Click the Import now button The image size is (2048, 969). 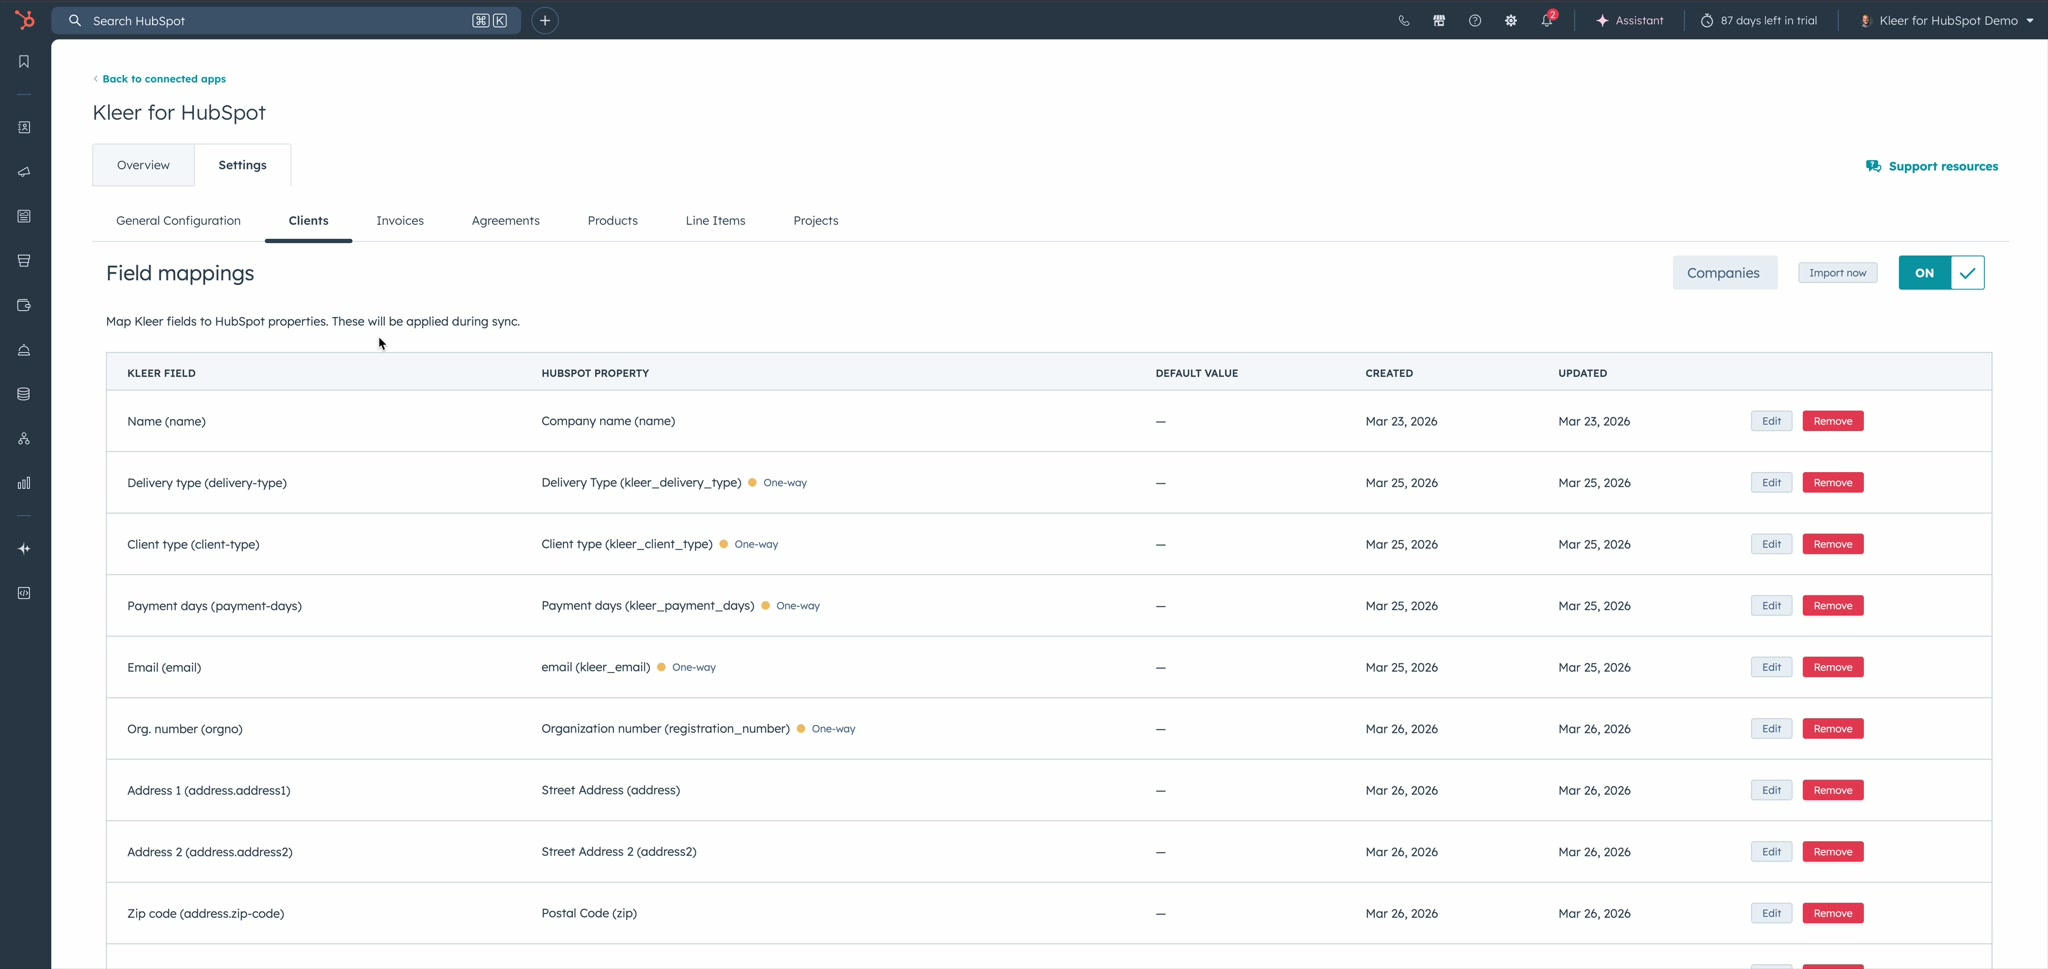click(1838, 273)
